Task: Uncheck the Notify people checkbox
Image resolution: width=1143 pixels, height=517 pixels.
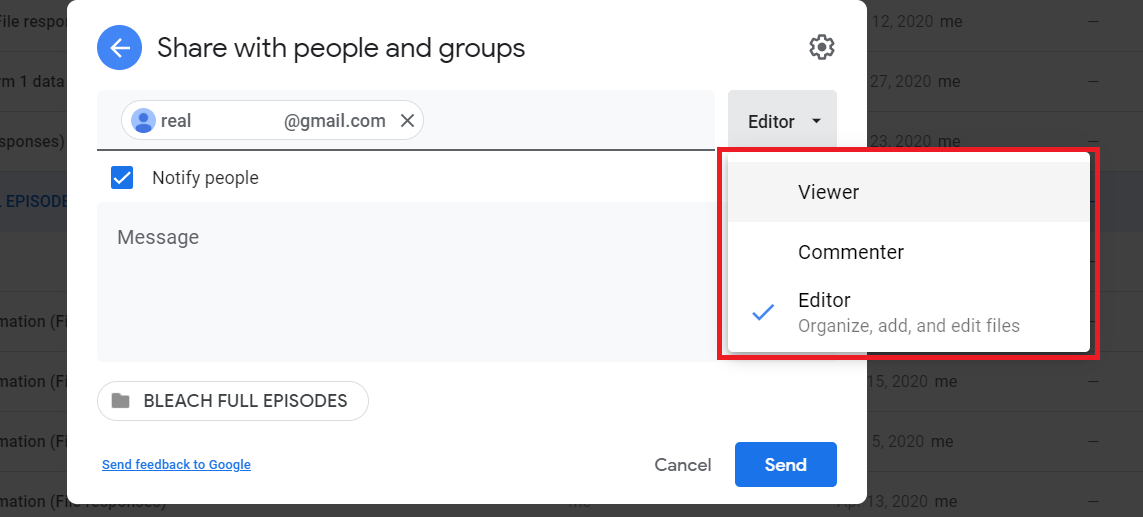Action: point(122,178)
